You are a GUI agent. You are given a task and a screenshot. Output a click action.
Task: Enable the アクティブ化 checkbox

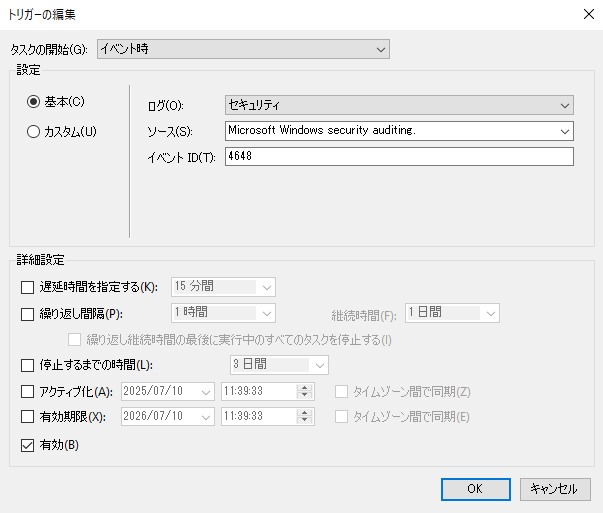(x=27, y=392)
